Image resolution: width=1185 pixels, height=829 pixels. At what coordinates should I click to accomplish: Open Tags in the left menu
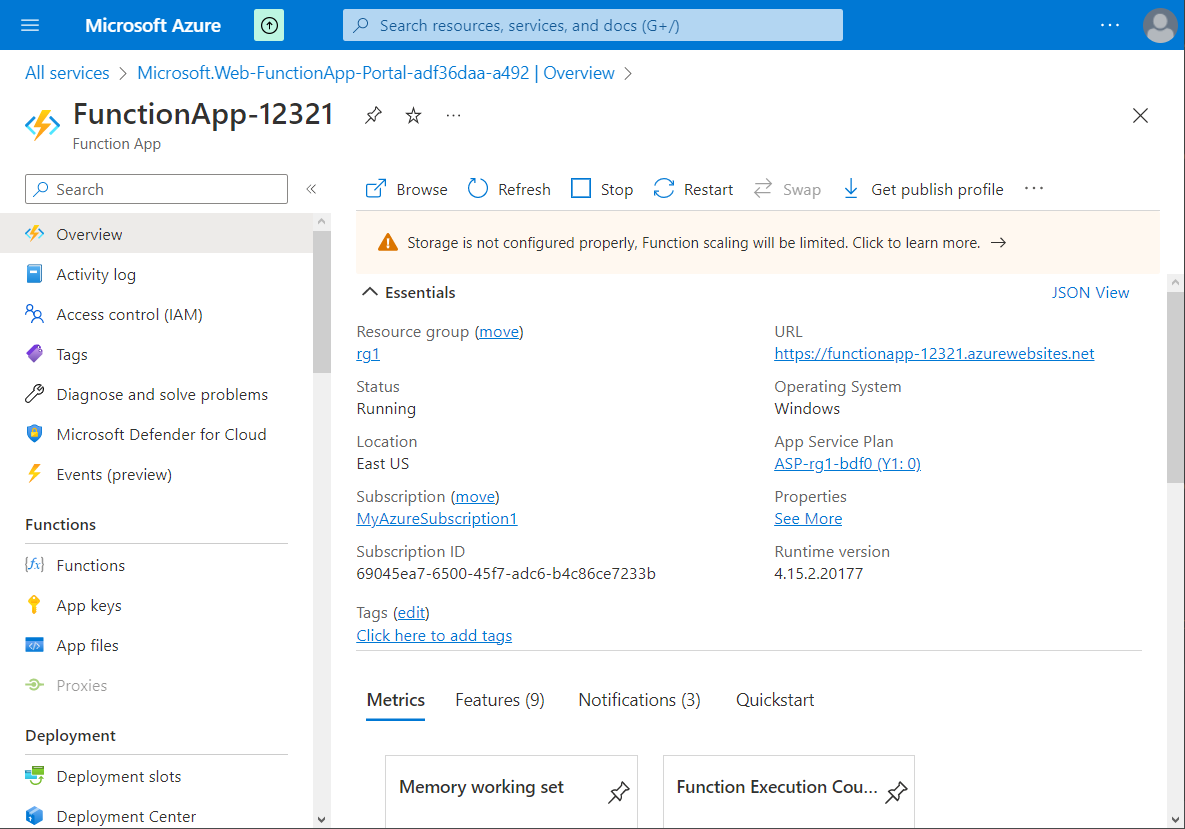point(156,354)
